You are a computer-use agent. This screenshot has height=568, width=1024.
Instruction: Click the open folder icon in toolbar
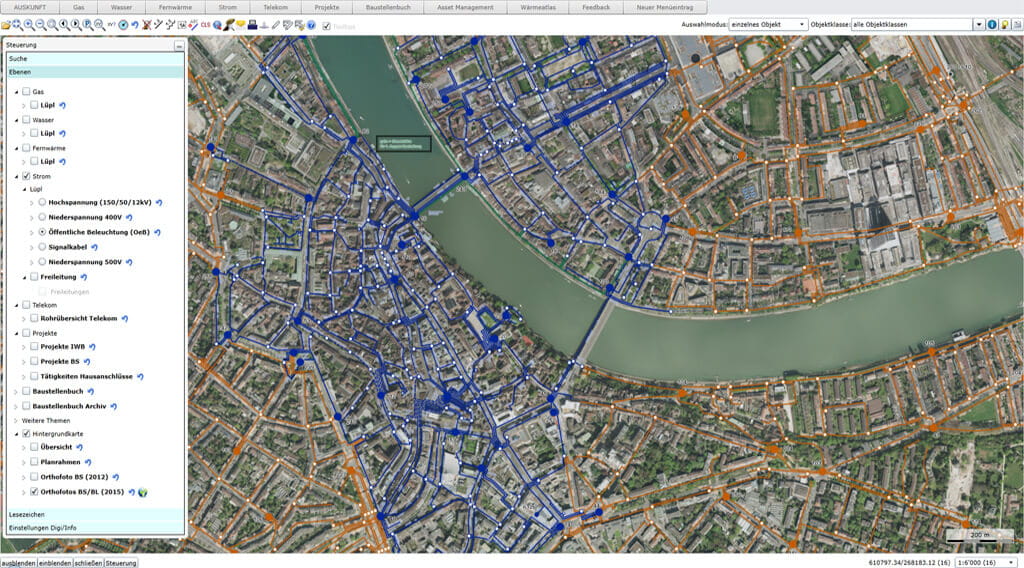6,24
